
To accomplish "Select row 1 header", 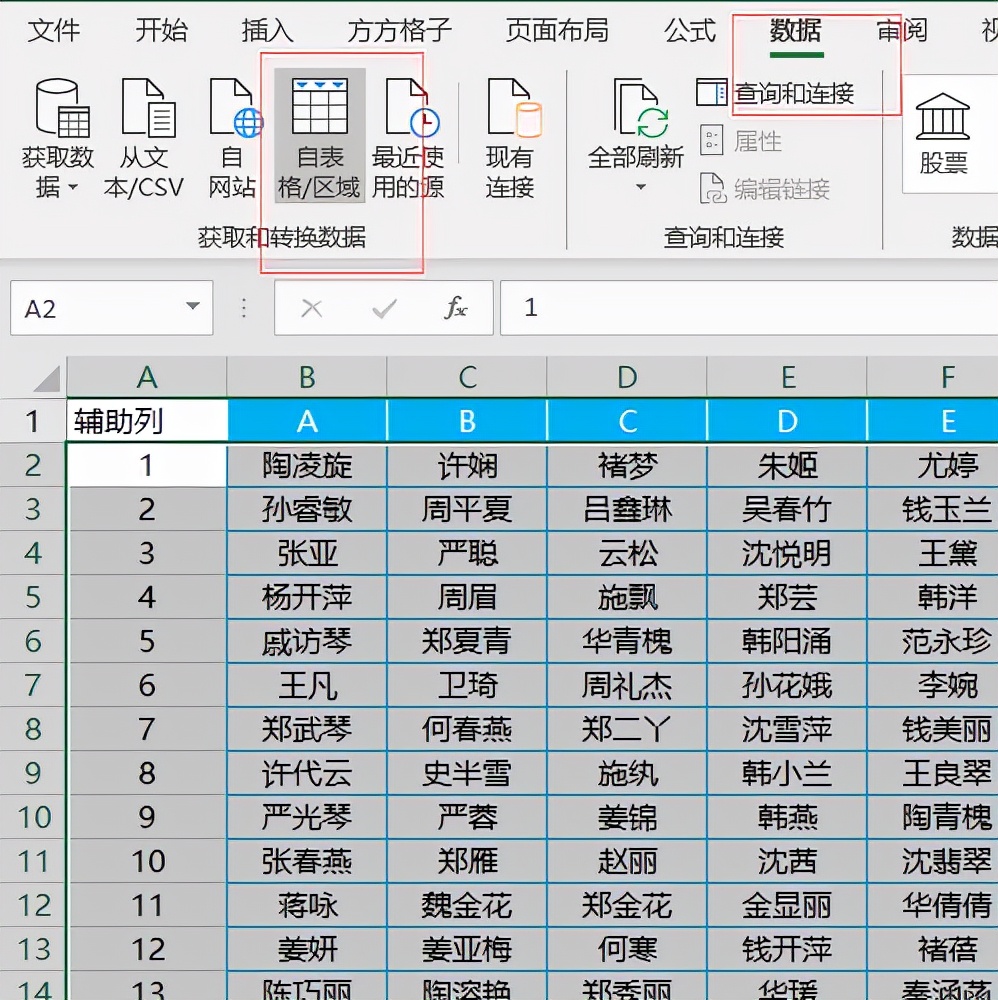I will tap(33, 421).
